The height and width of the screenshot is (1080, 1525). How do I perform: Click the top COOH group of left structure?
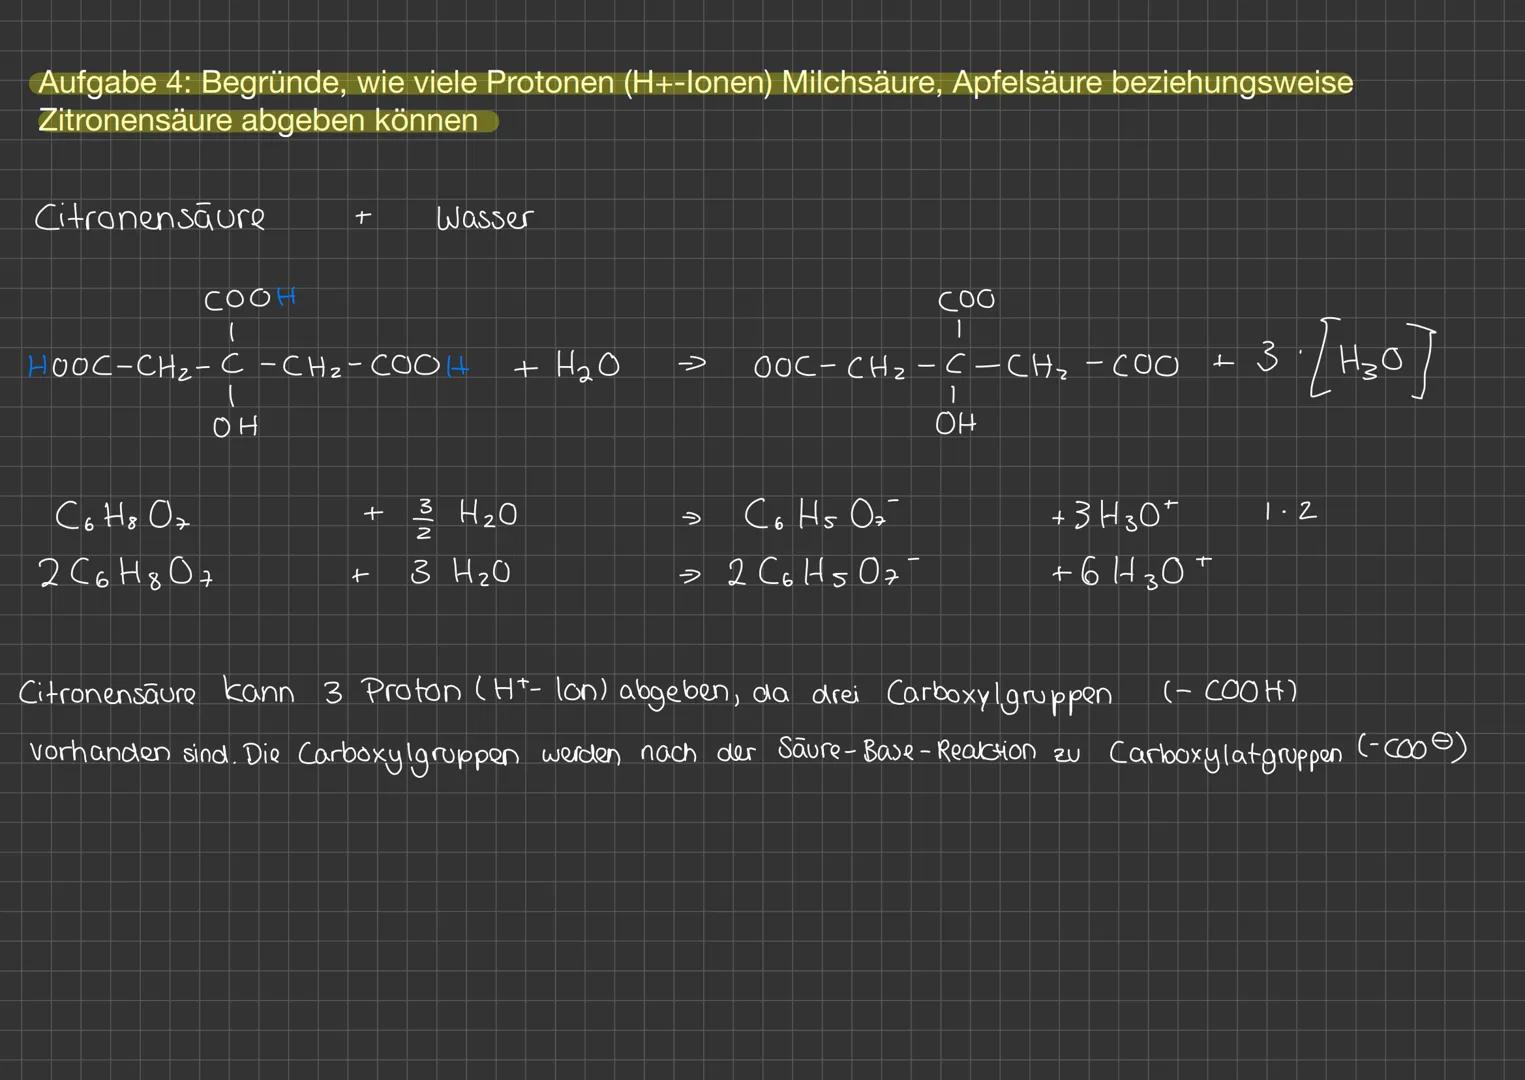pos(249,299)
